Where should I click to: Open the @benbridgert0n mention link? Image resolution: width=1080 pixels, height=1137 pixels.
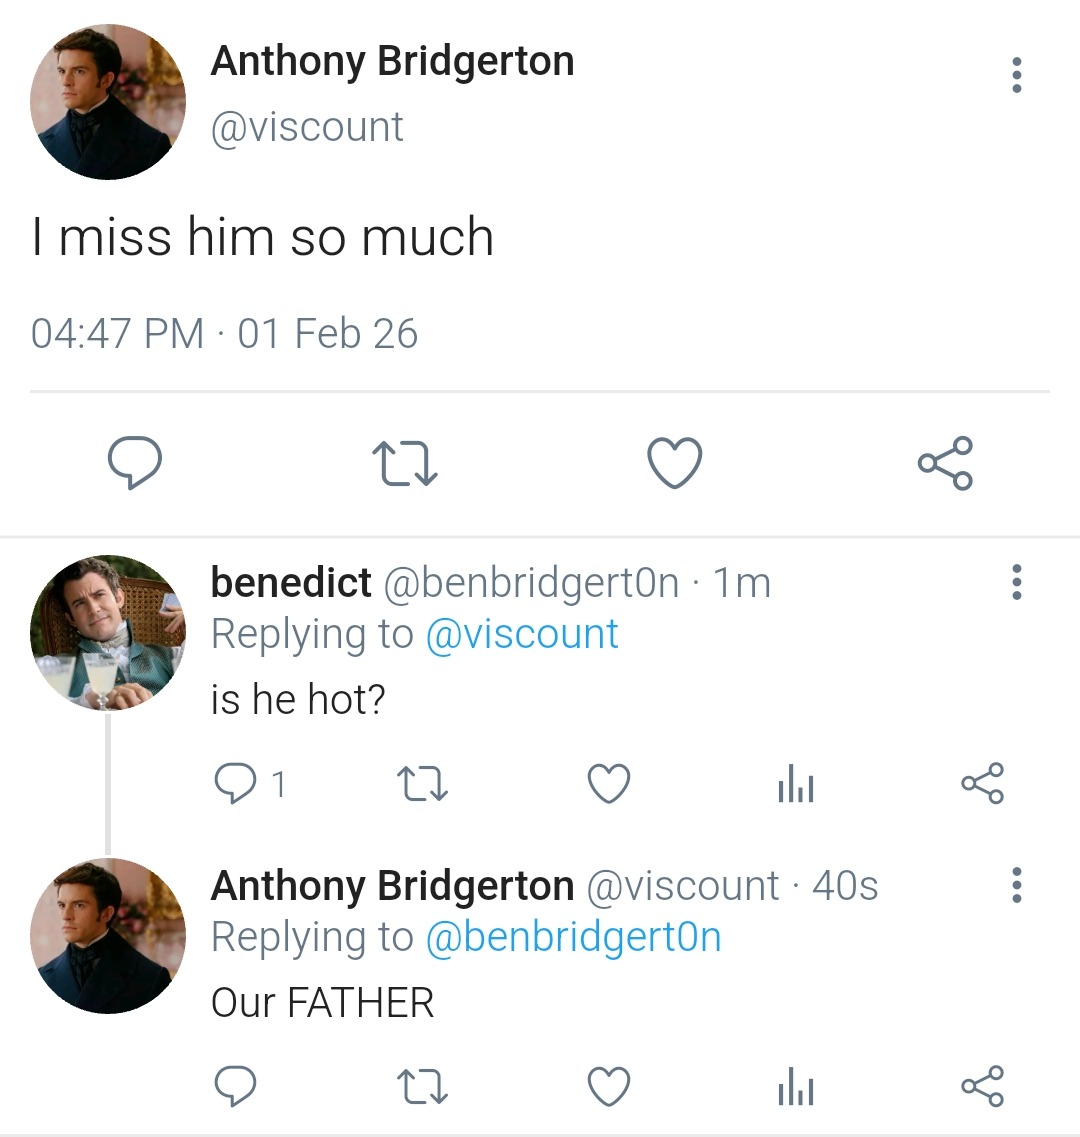coord(573,937)
